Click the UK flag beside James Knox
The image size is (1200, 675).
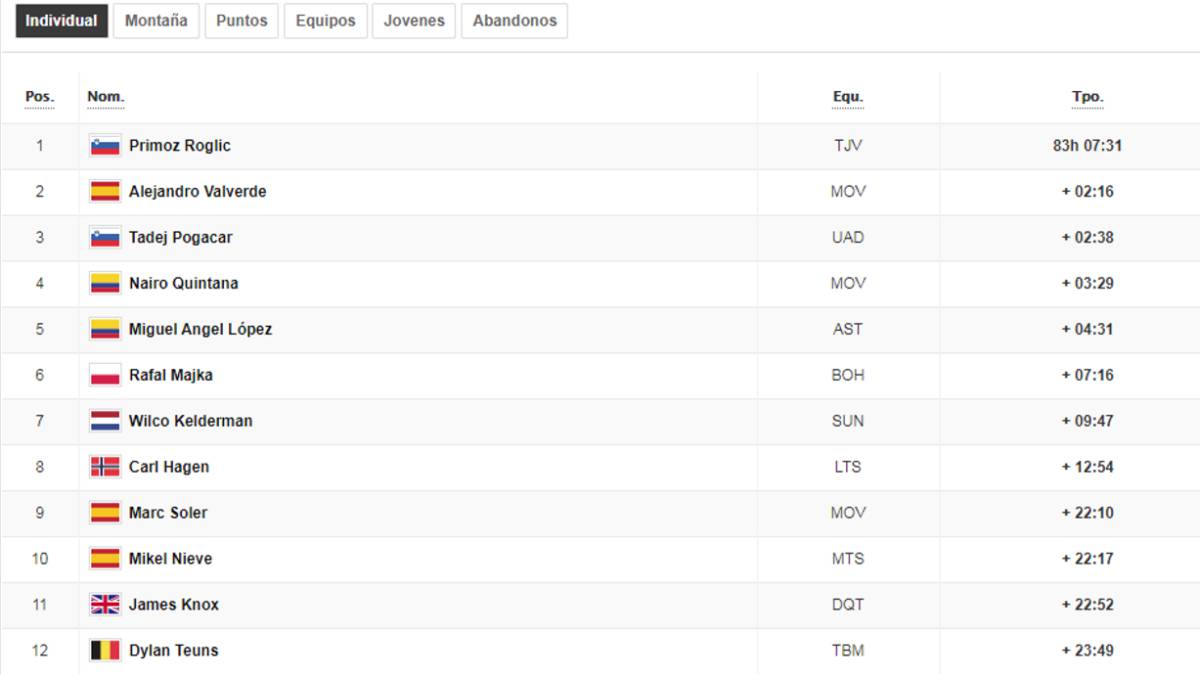[105, 605]
